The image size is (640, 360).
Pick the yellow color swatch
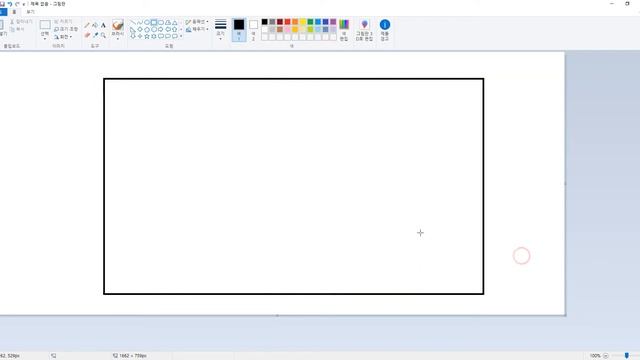pyautogui.click(x=302, y=22)
